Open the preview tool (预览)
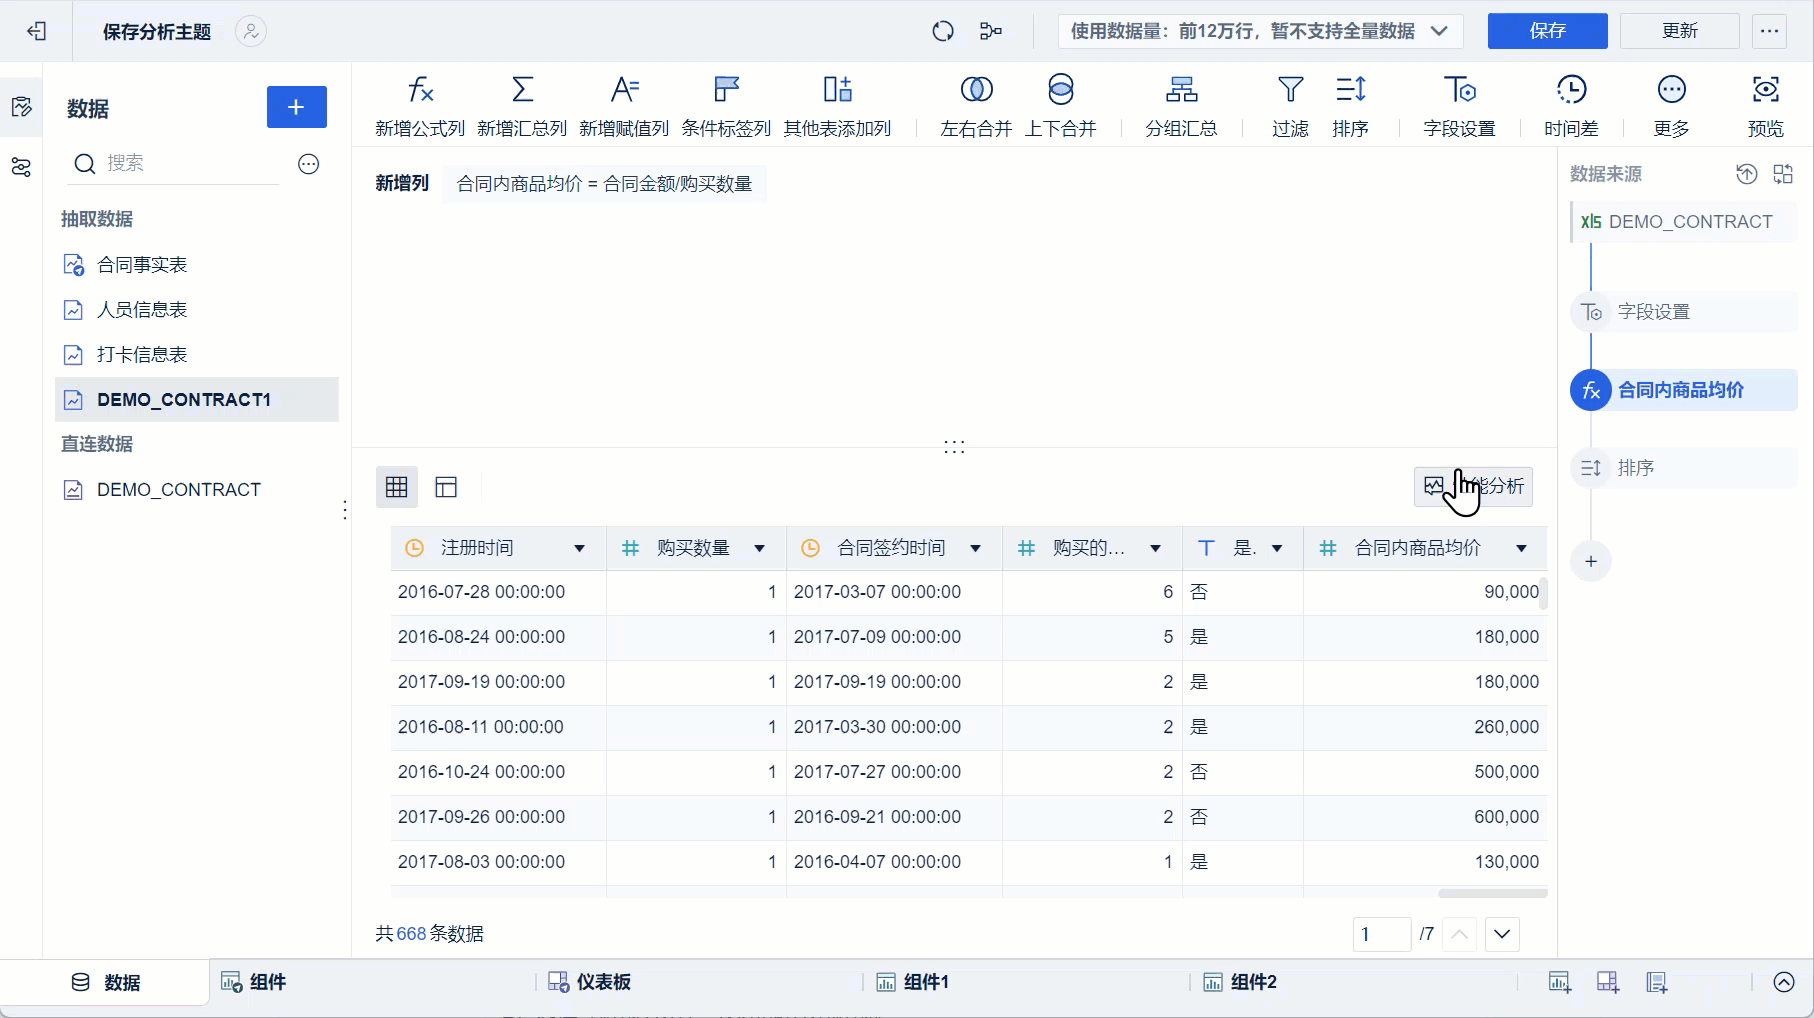The width and height of the screenshot is (1814, 1018). click(1765, 105)
